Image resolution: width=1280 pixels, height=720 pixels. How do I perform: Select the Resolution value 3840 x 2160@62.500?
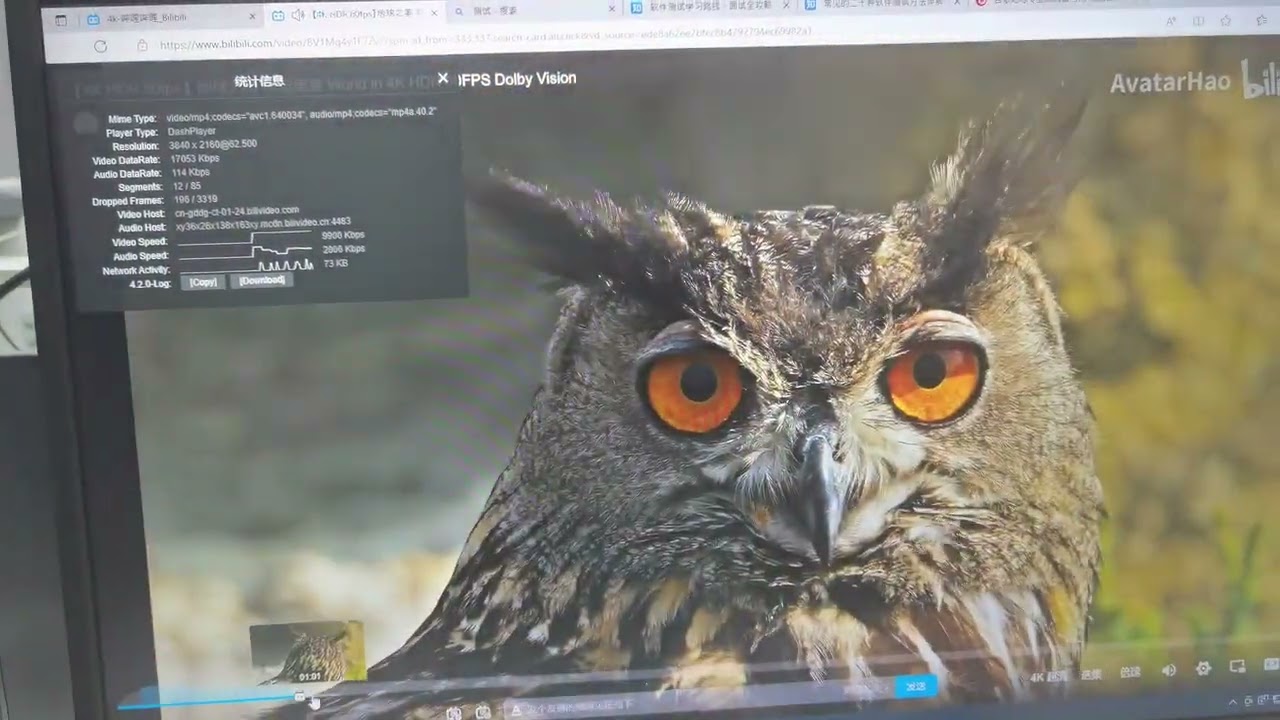[x=213, y=144]
